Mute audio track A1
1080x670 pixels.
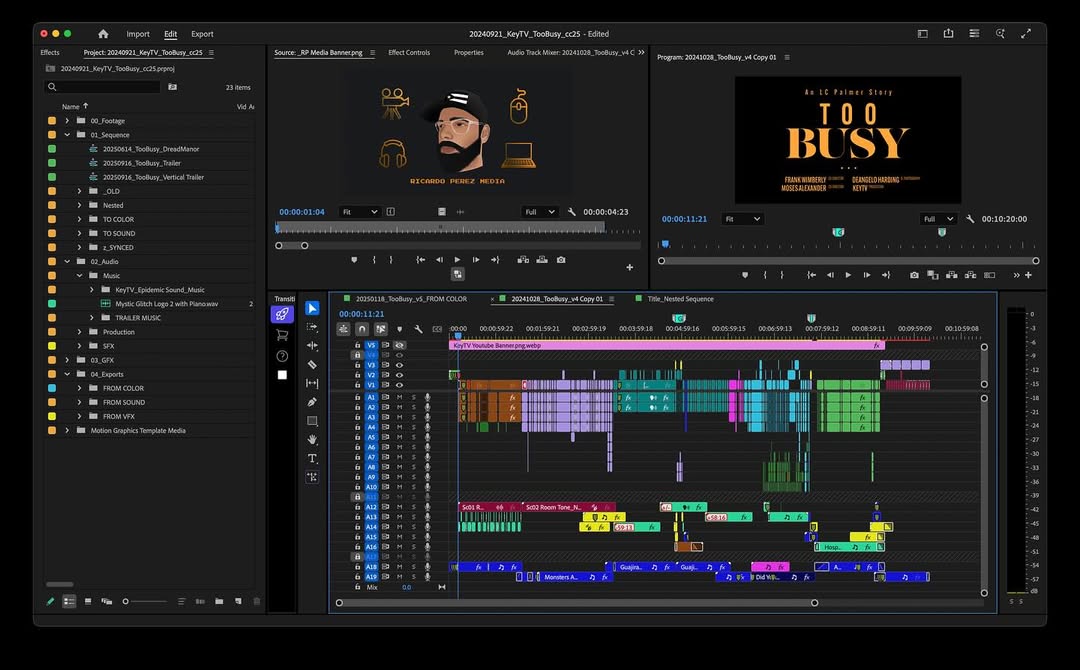(x=399, y=397)
